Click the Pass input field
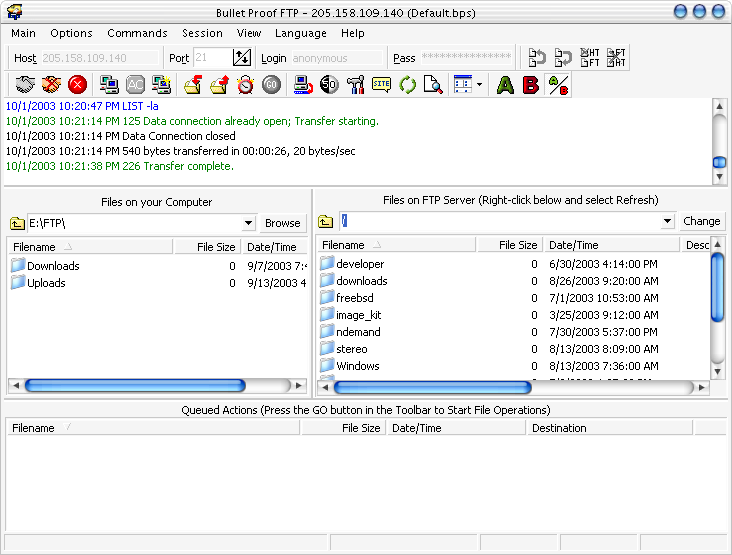The image size is (732, 555). point(467,58)
